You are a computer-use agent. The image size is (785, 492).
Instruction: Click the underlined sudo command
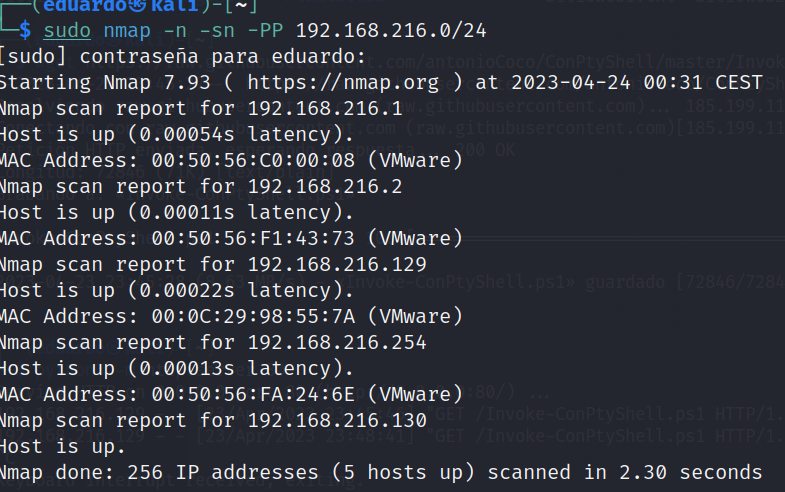coord(67,31)
